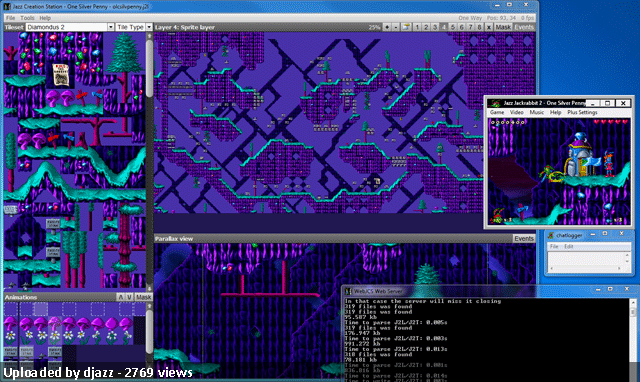Toggle Events display in layer toolbar
The width and height of the screenshot is (640, 382).
pos(524,27)
